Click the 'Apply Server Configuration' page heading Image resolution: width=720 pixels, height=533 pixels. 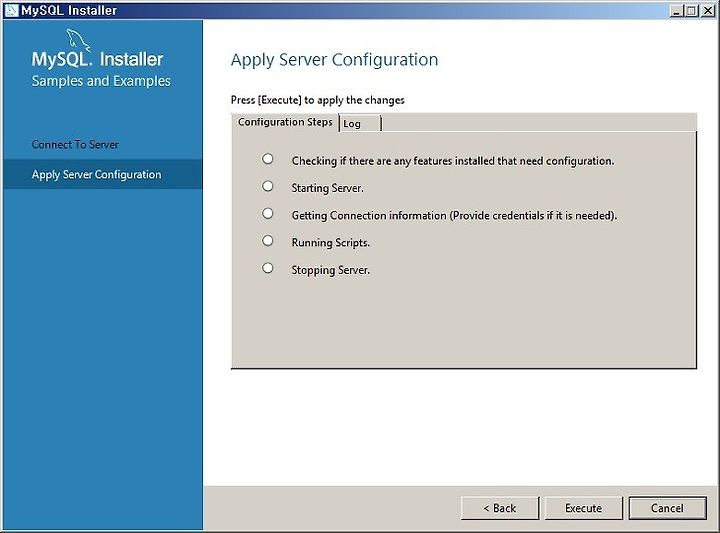click(334, 60)
